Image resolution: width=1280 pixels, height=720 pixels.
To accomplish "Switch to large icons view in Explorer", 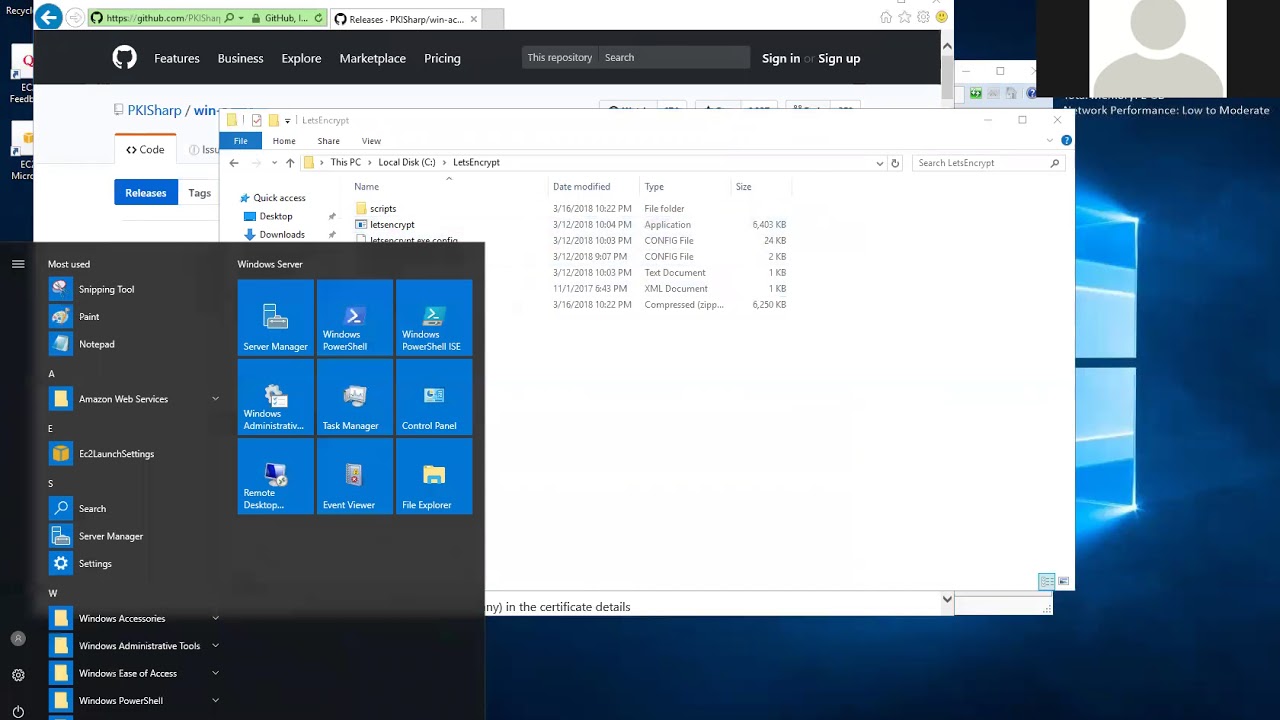I will [x=1063, y=581].
